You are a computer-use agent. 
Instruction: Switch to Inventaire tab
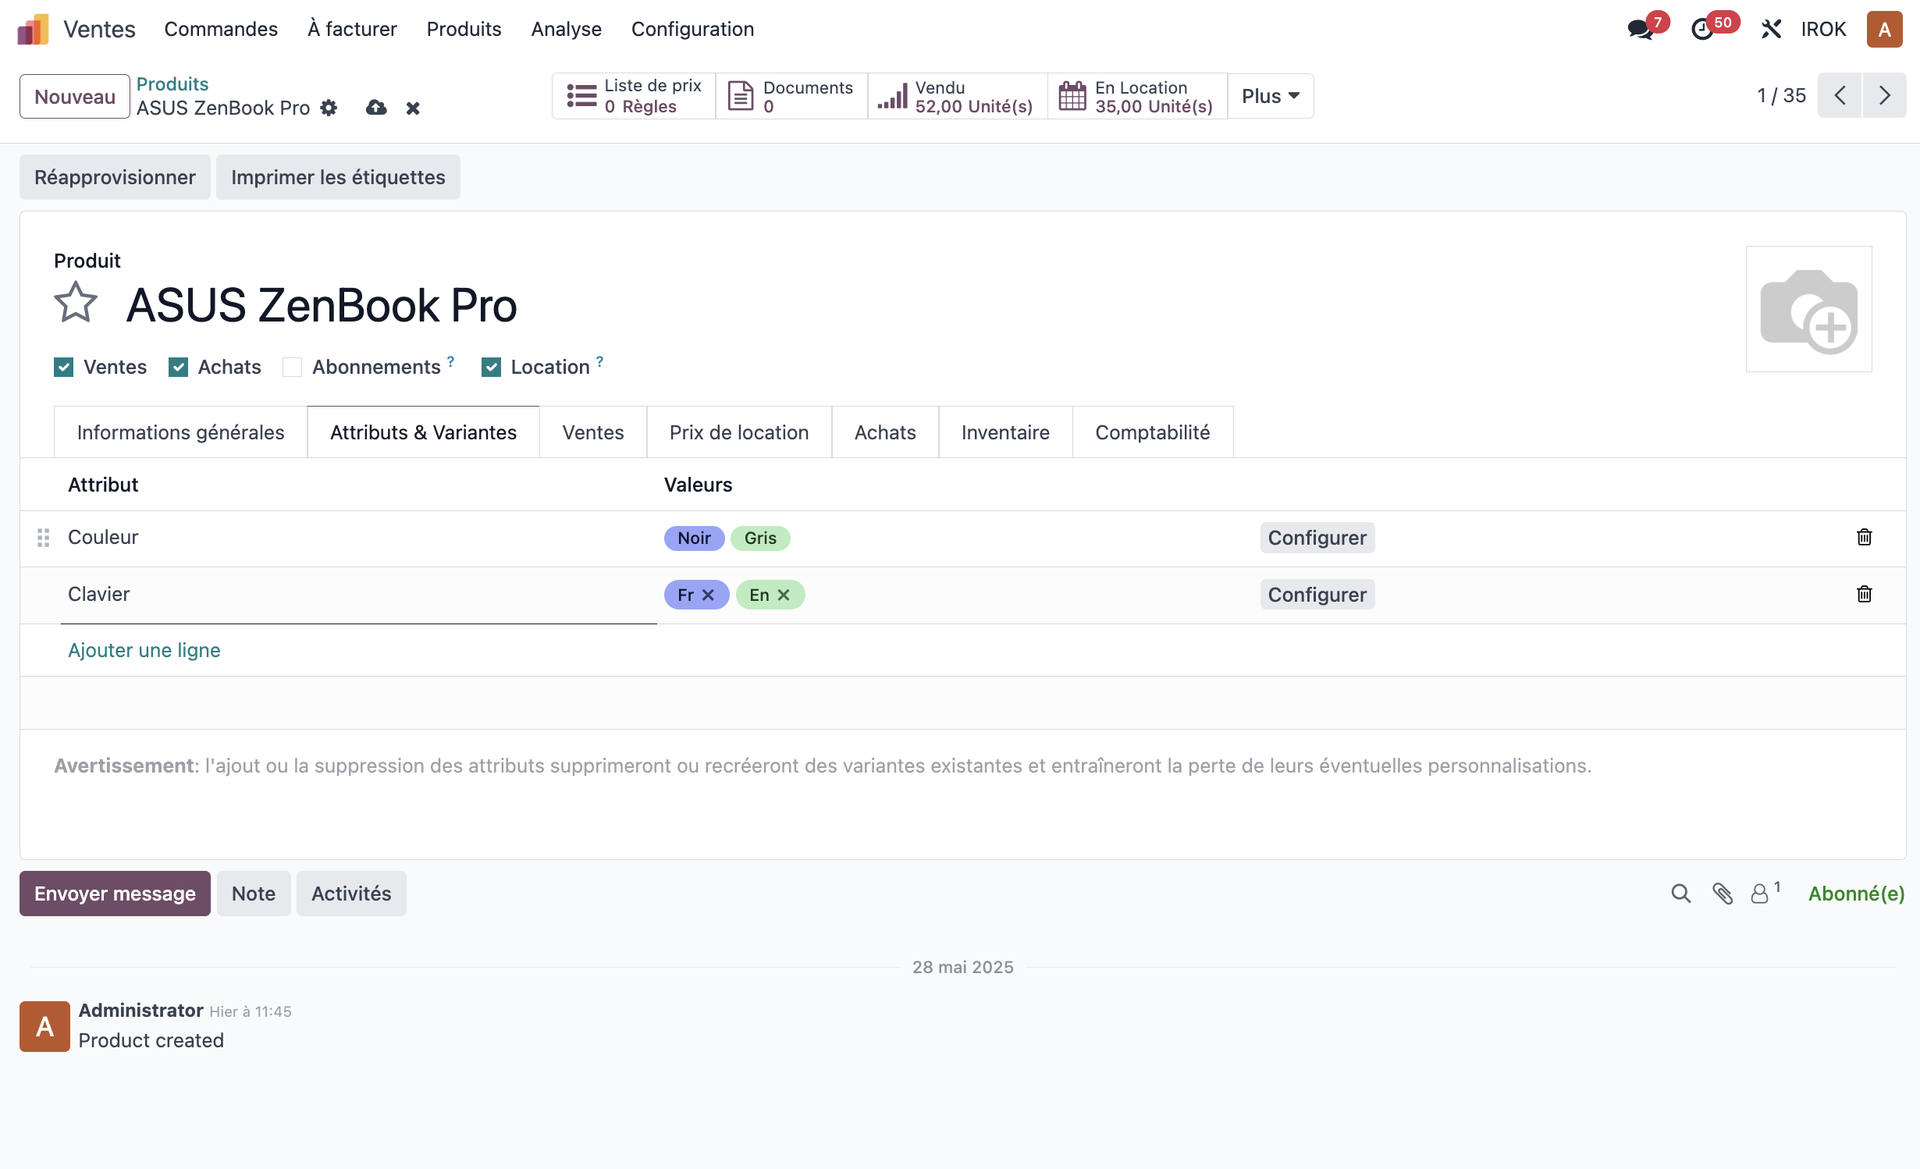pos(1005,432)
